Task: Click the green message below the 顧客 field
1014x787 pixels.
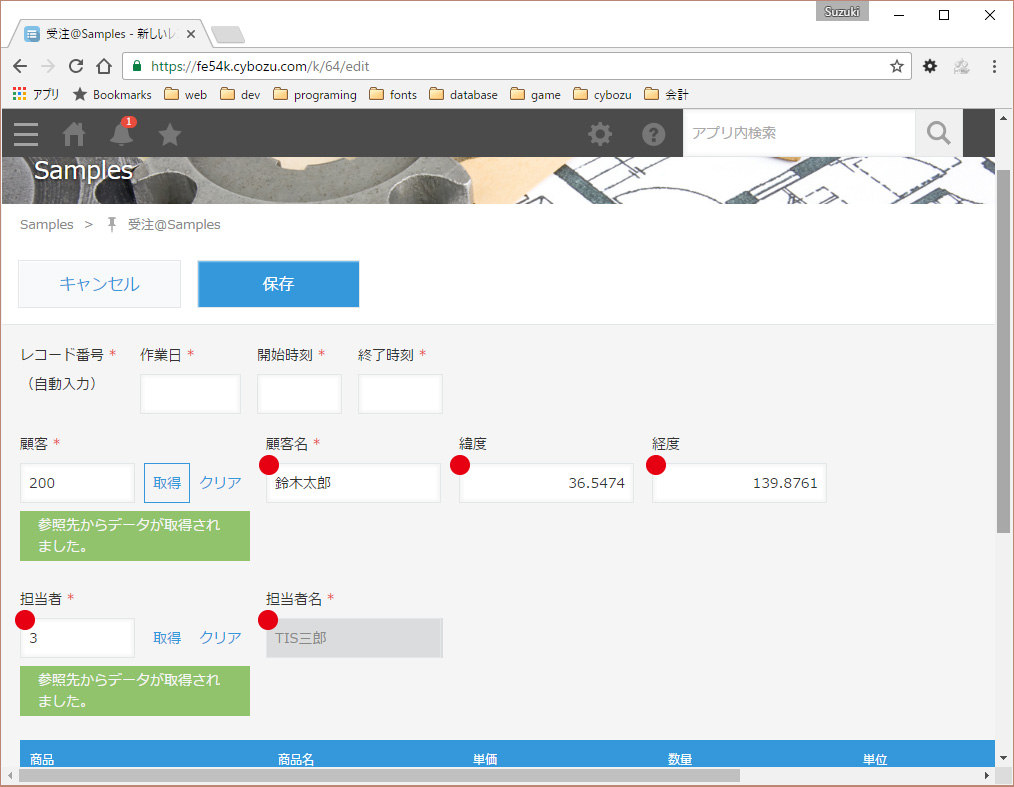Action: 135,535
